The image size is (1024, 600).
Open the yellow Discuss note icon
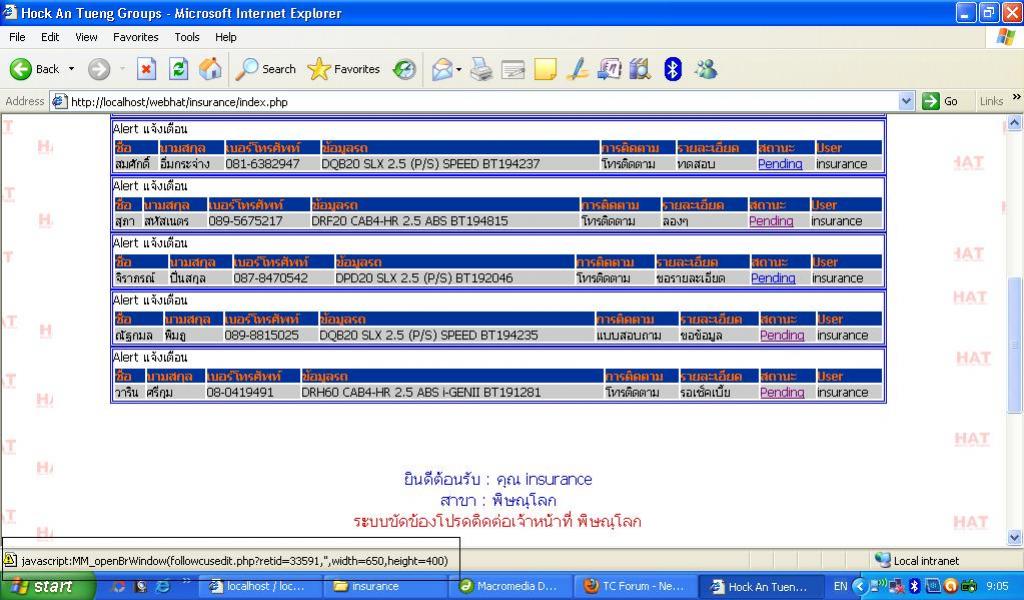point(545,69)
